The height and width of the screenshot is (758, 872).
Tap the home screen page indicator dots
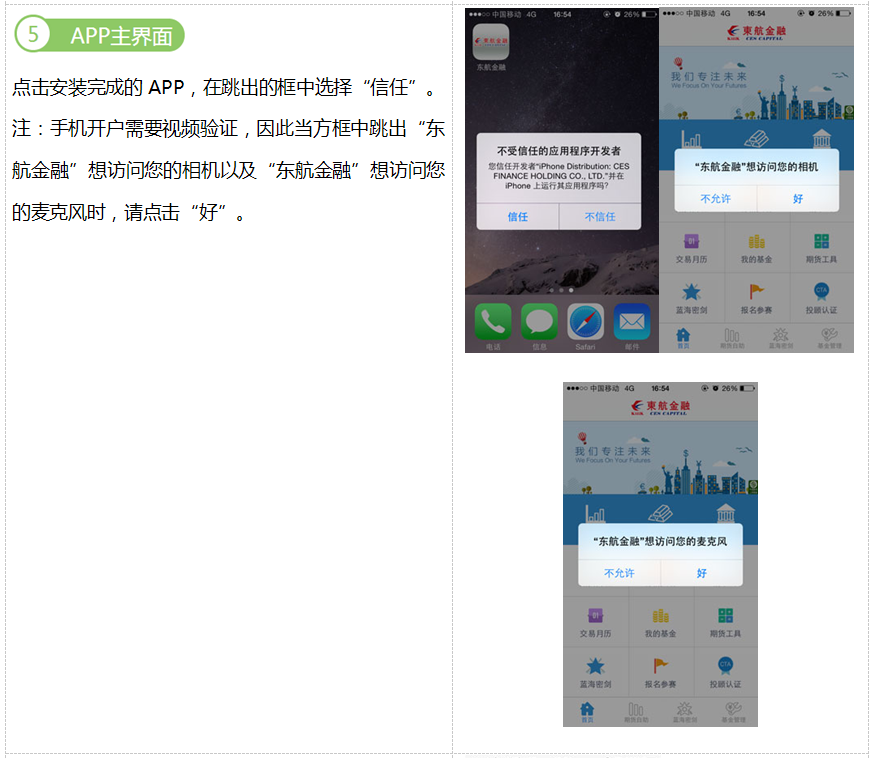(x=561, y=290)
